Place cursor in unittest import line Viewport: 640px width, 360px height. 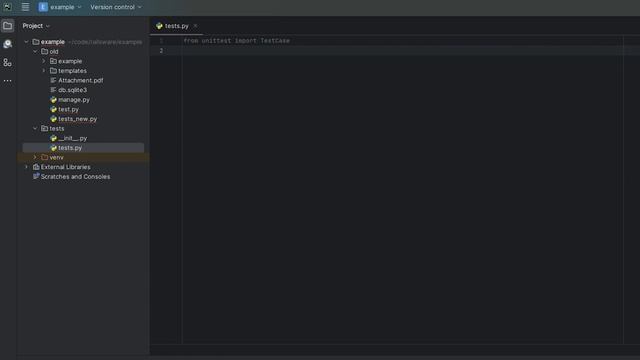236,41
